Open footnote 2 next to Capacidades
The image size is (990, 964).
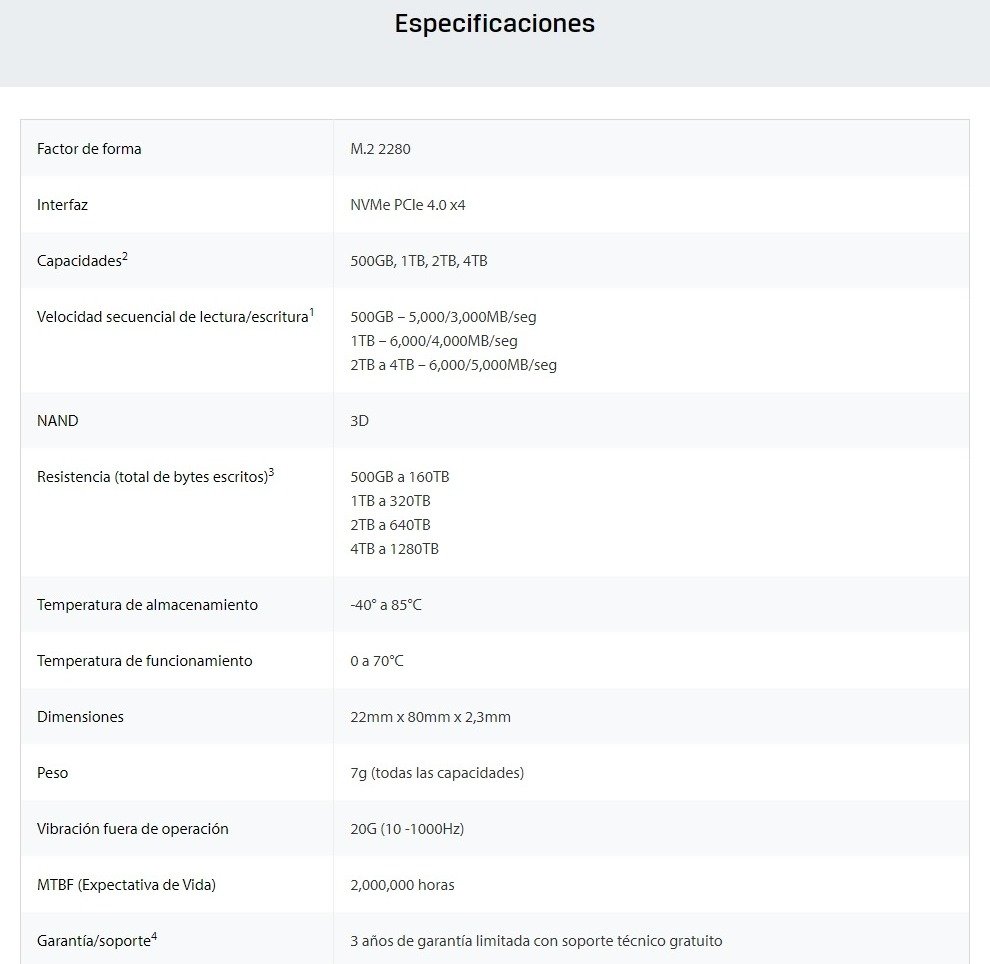tap(125, 256)
